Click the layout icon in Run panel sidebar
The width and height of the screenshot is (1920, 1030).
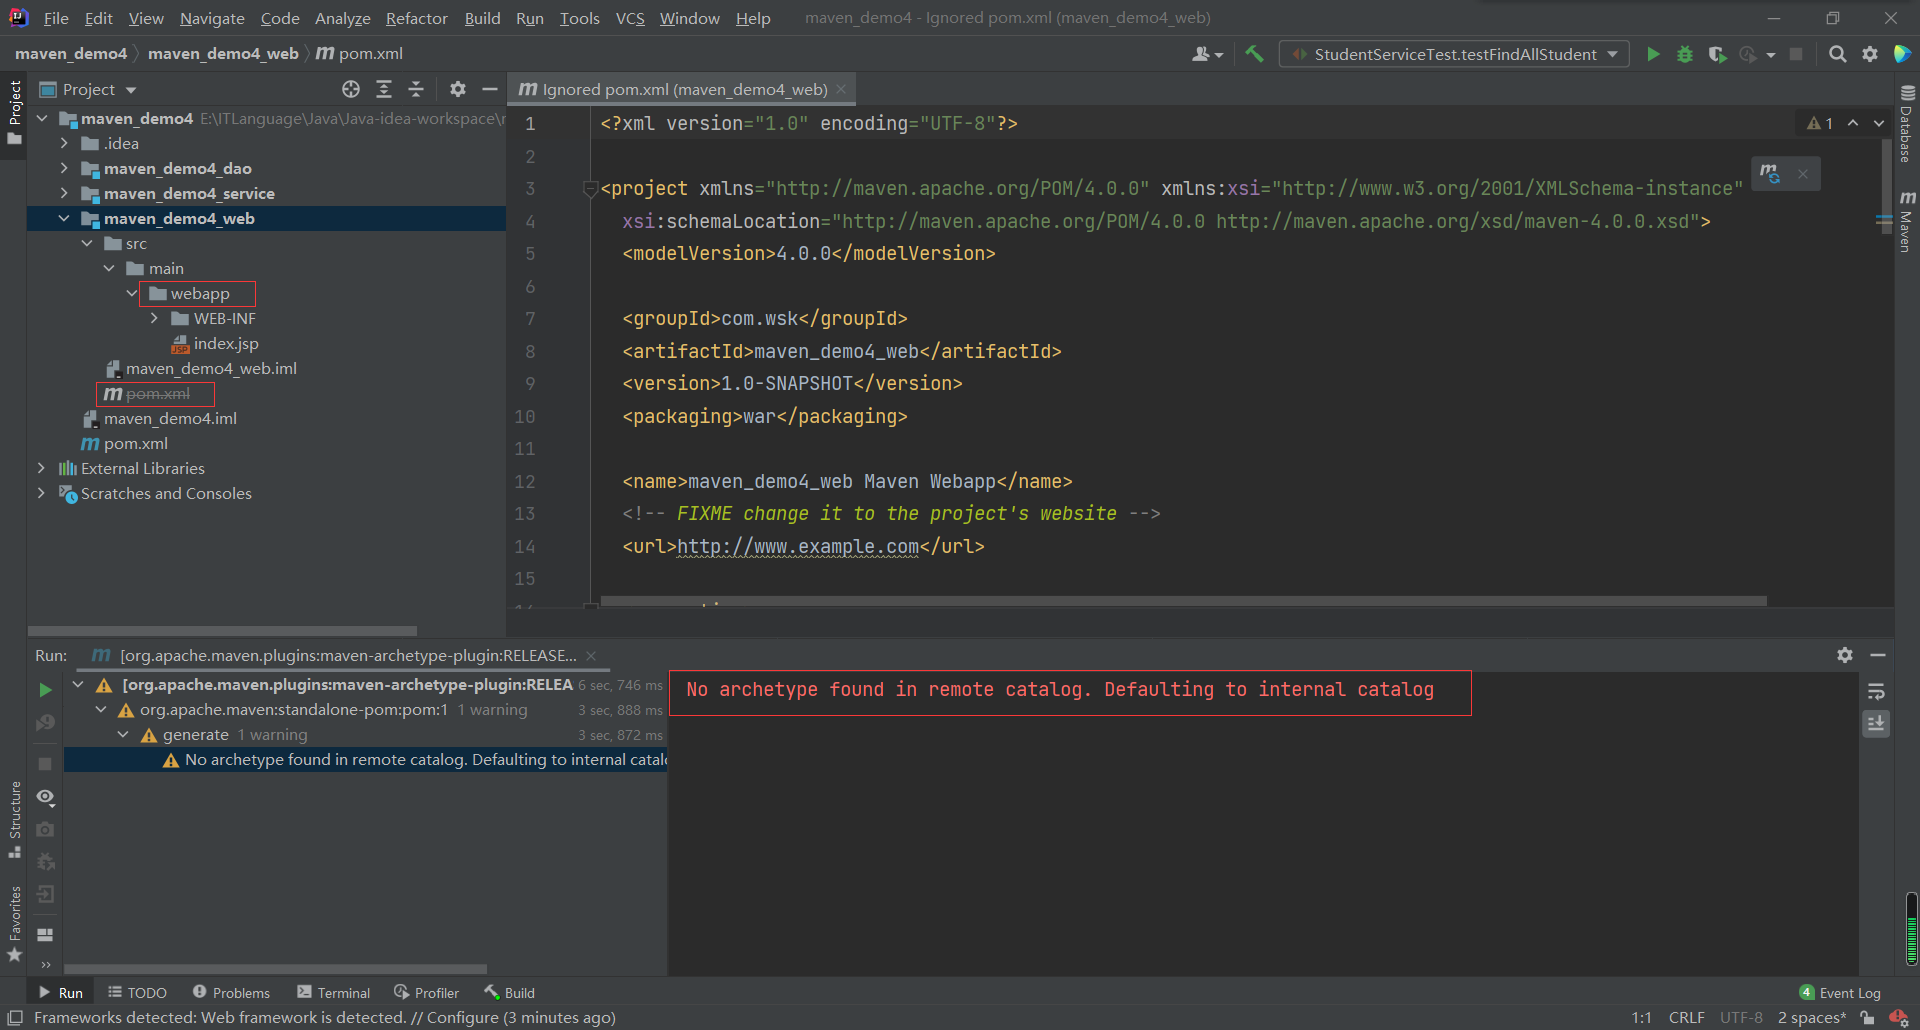coord(45,934)
